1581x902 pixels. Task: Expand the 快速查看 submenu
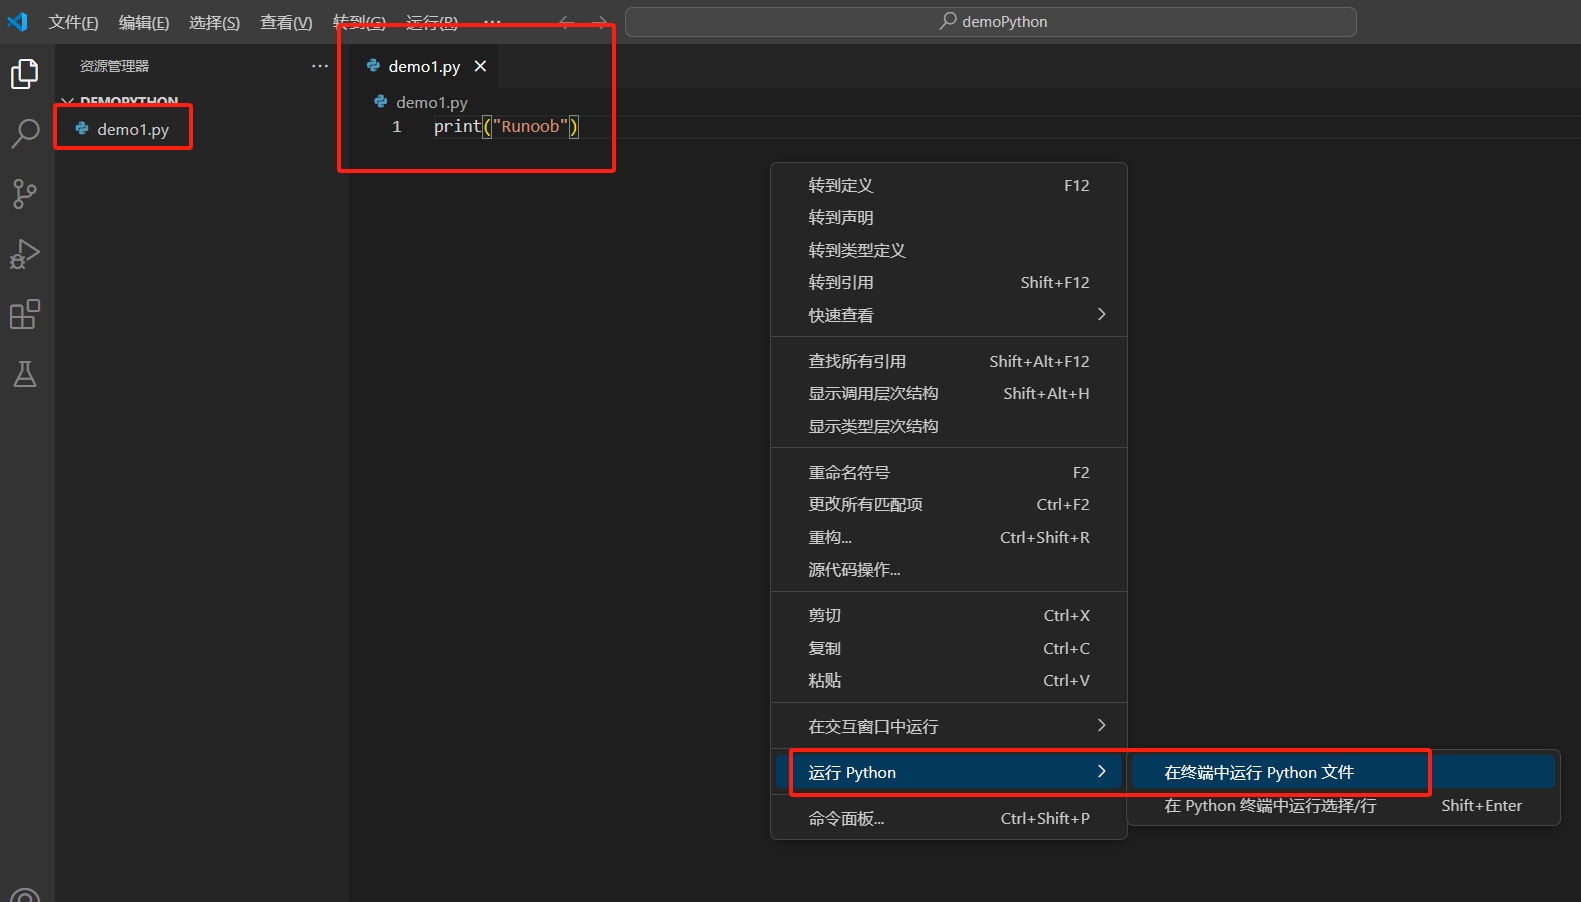click(948, 315)
